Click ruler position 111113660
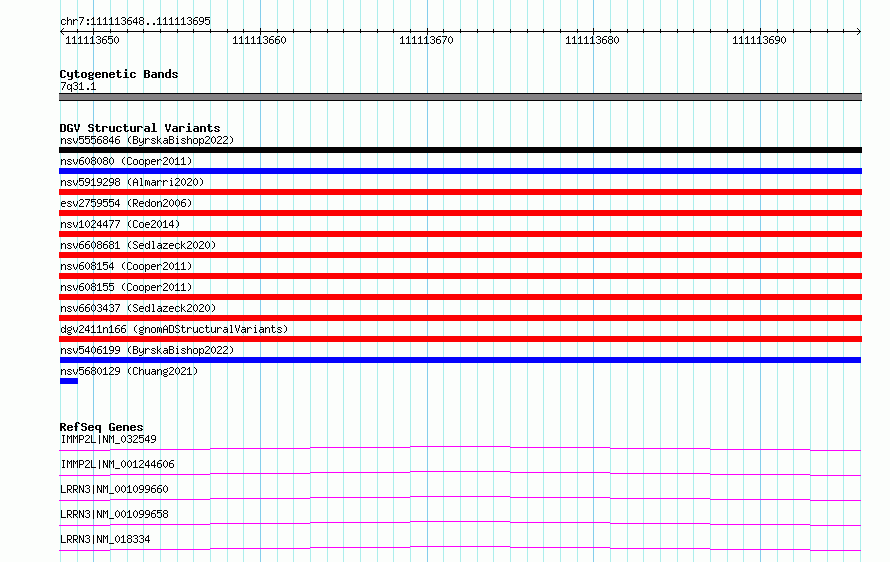The width and height of the screenshot is (890, 562). point(259,40)
